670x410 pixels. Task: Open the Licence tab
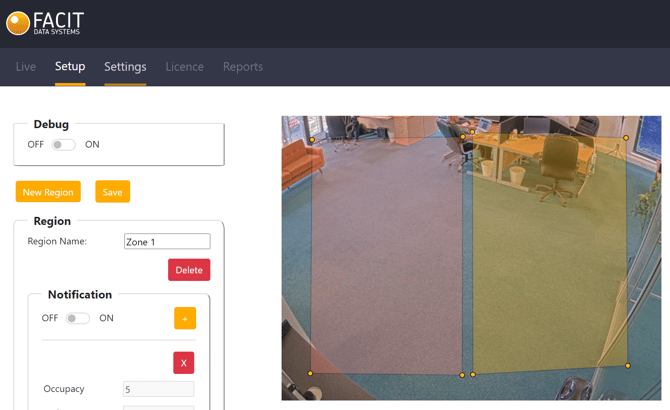click(184, 67)
